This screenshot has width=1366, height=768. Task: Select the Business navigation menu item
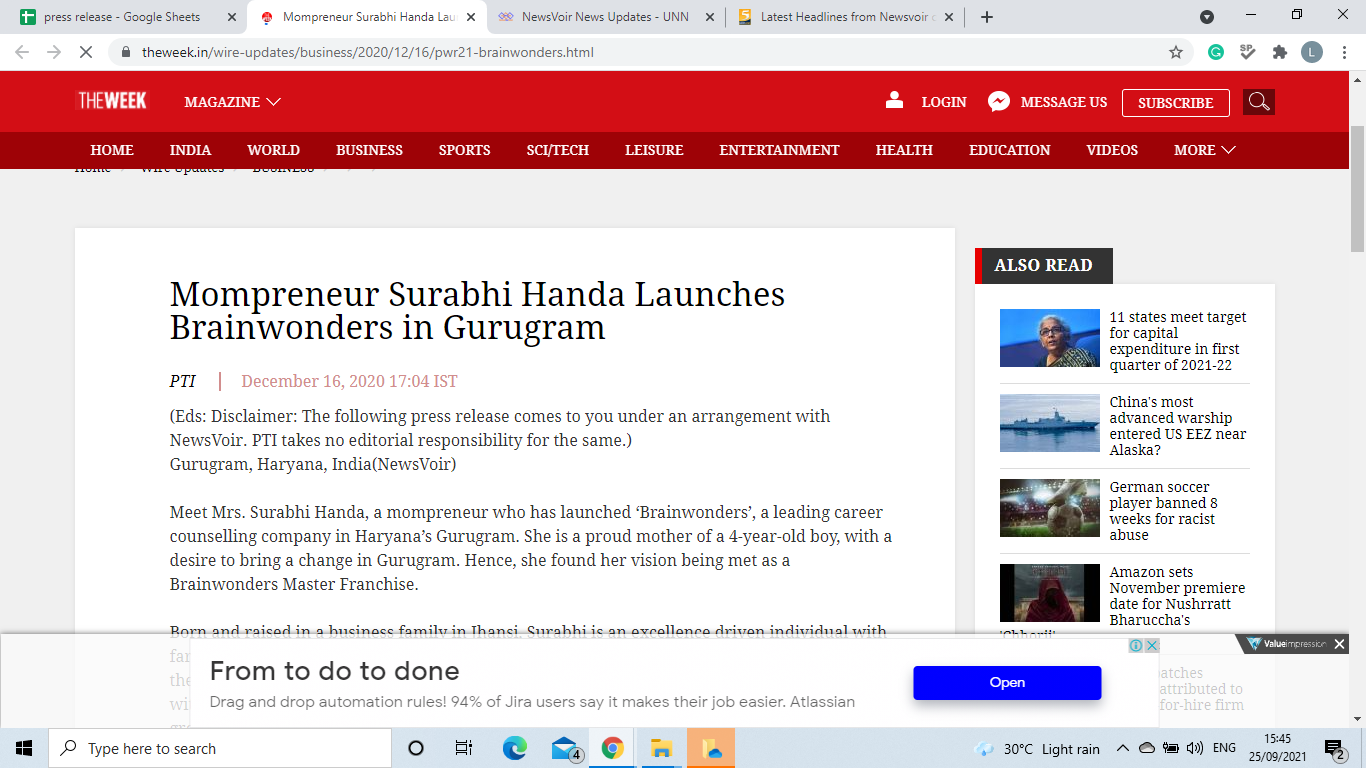tap(369, 150)
